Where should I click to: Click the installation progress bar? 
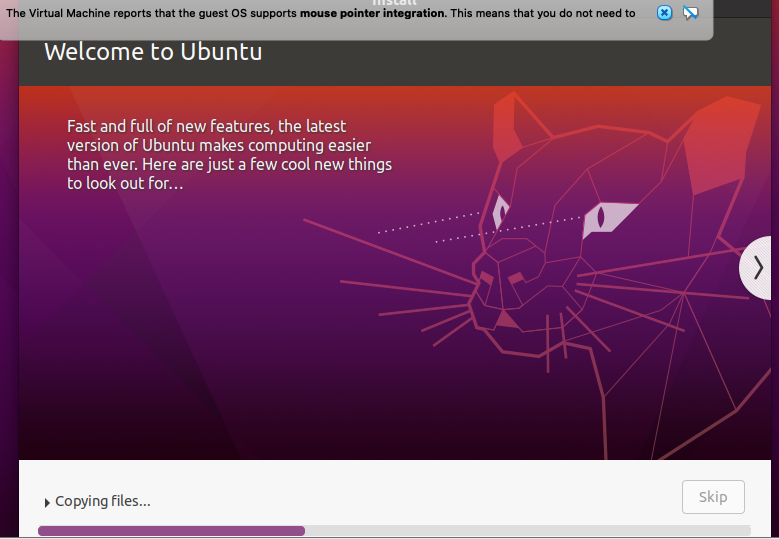pos(394,531)
